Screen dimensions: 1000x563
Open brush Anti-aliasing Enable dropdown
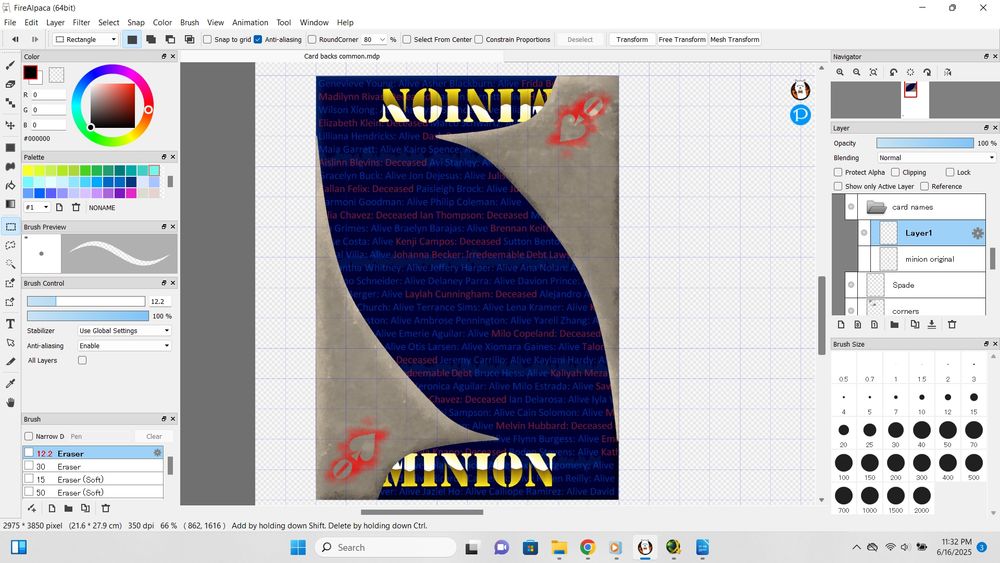[x=124, y=346]
